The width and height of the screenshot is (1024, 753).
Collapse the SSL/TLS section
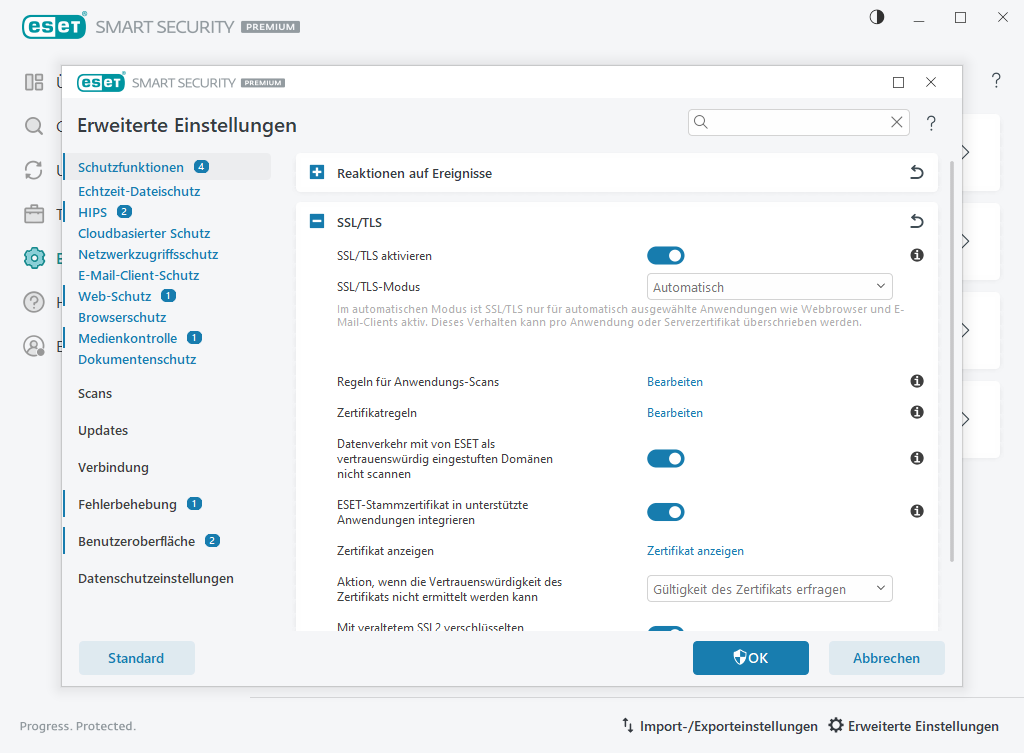coord(317,222)
